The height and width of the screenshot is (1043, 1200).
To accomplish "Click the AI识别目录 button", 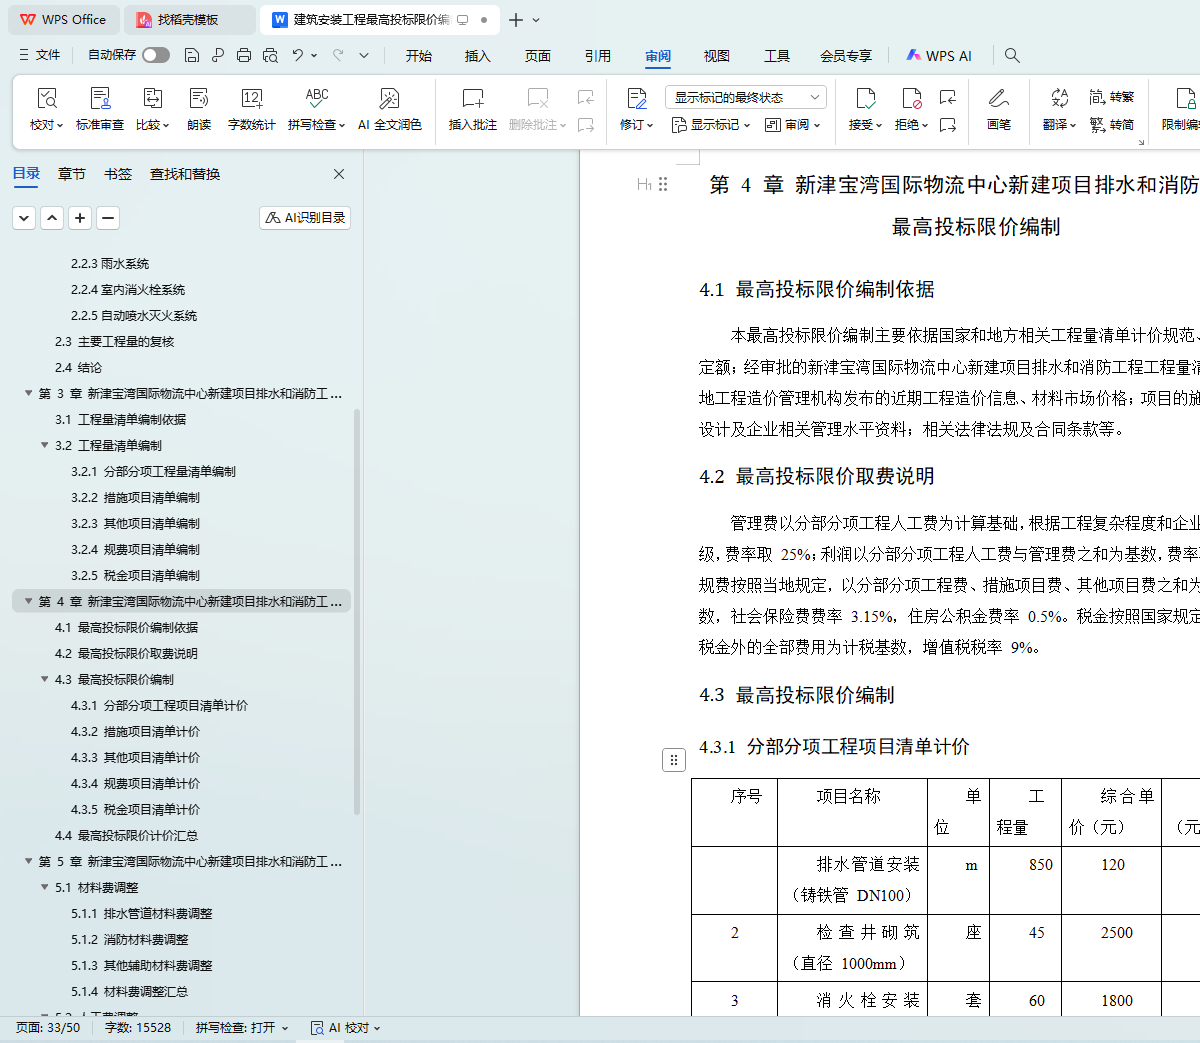I will tap(305, 217).
